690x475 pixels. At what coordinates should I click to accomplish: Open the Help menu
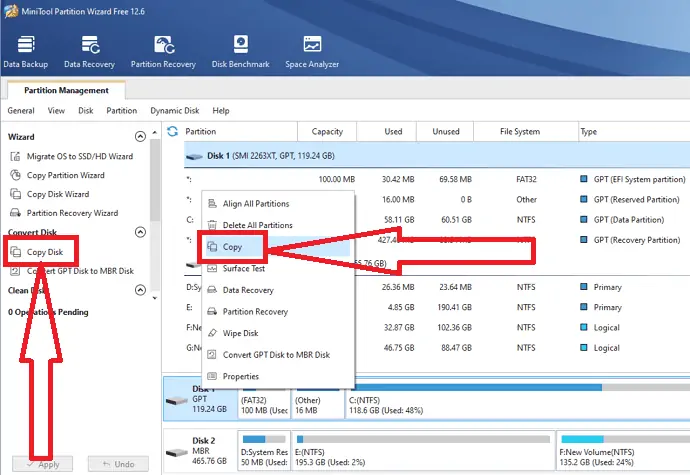220,110
